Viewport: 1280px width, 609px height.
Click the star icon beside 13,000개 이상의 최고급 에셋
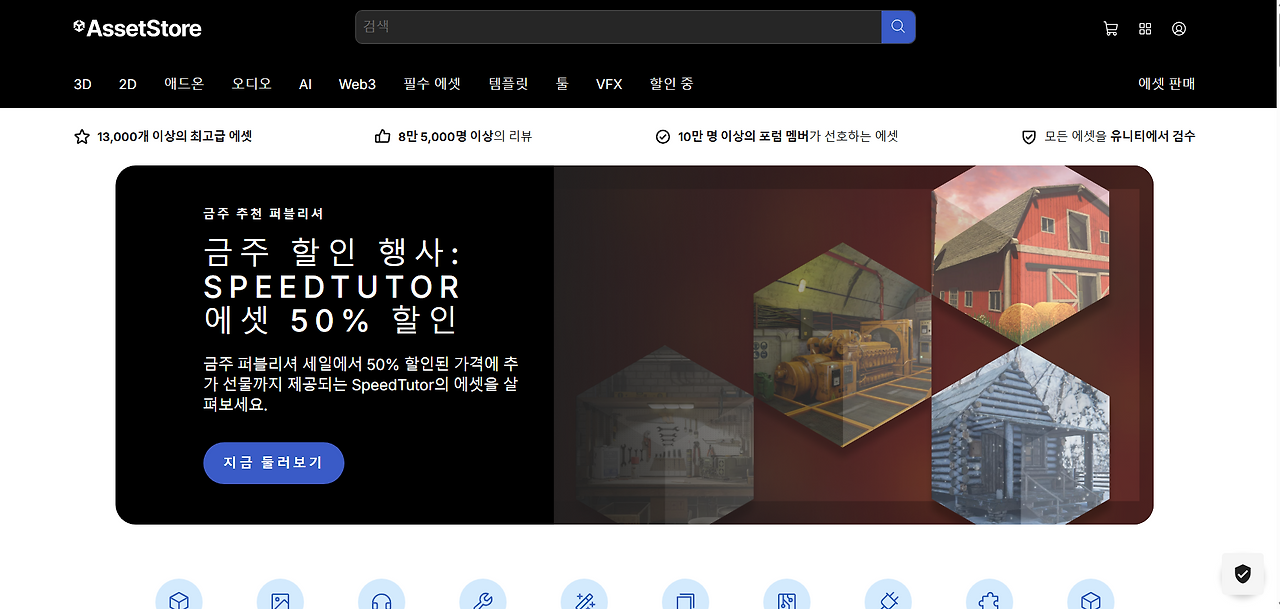tap(82, 136)
